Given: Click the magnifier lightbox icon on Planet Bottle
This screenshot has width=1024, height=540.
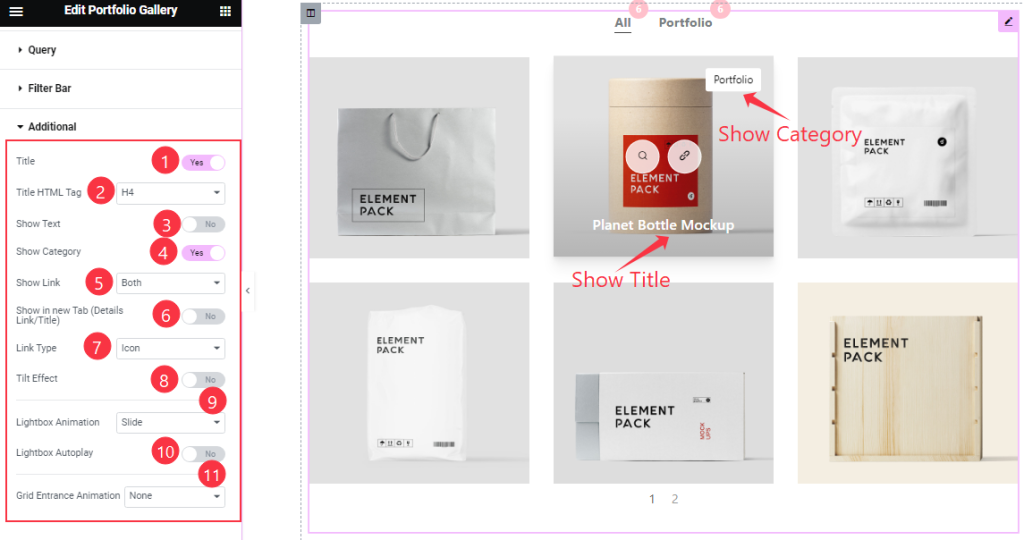Looking at the screenshot, I should [643, 155].
